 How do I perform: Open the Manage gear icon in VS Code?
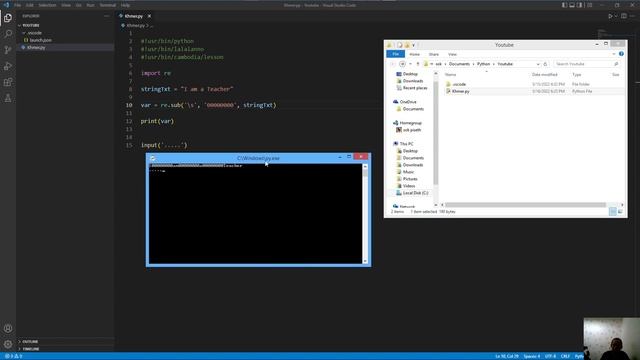(x=8, y=344)
